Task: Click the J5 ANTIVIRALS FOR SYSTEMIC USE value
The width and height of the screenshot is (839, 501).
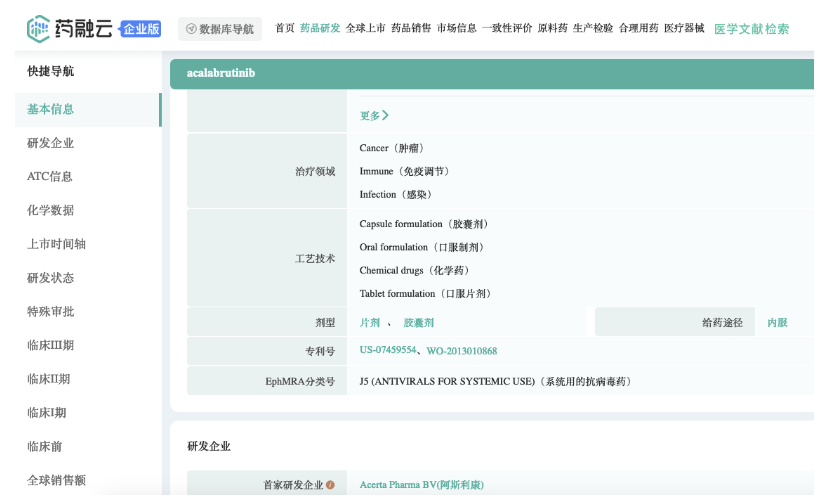Action: 495,382
